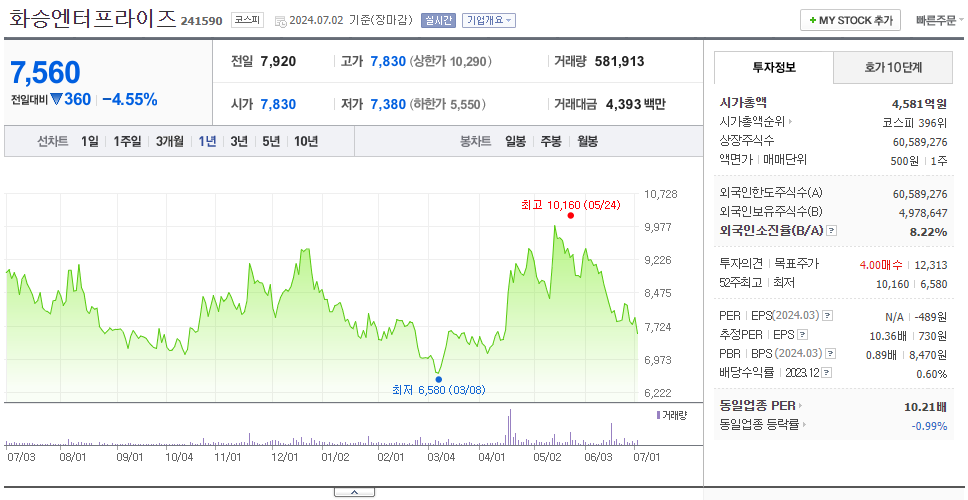Image resolution: width=968 pixels, height=500 pixels.
Task: Select 1년 line chart period
Action: (x=207, y=142)
